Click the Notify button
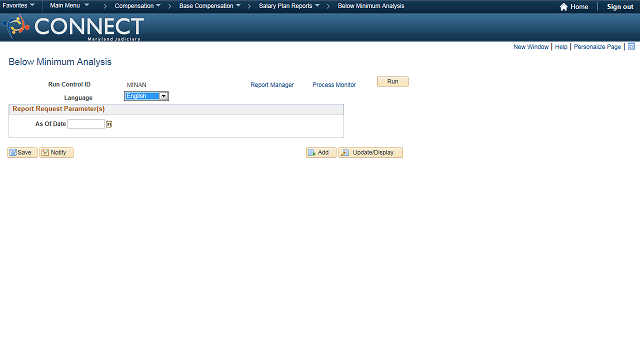The image size is (640, 360). point(56,152)
